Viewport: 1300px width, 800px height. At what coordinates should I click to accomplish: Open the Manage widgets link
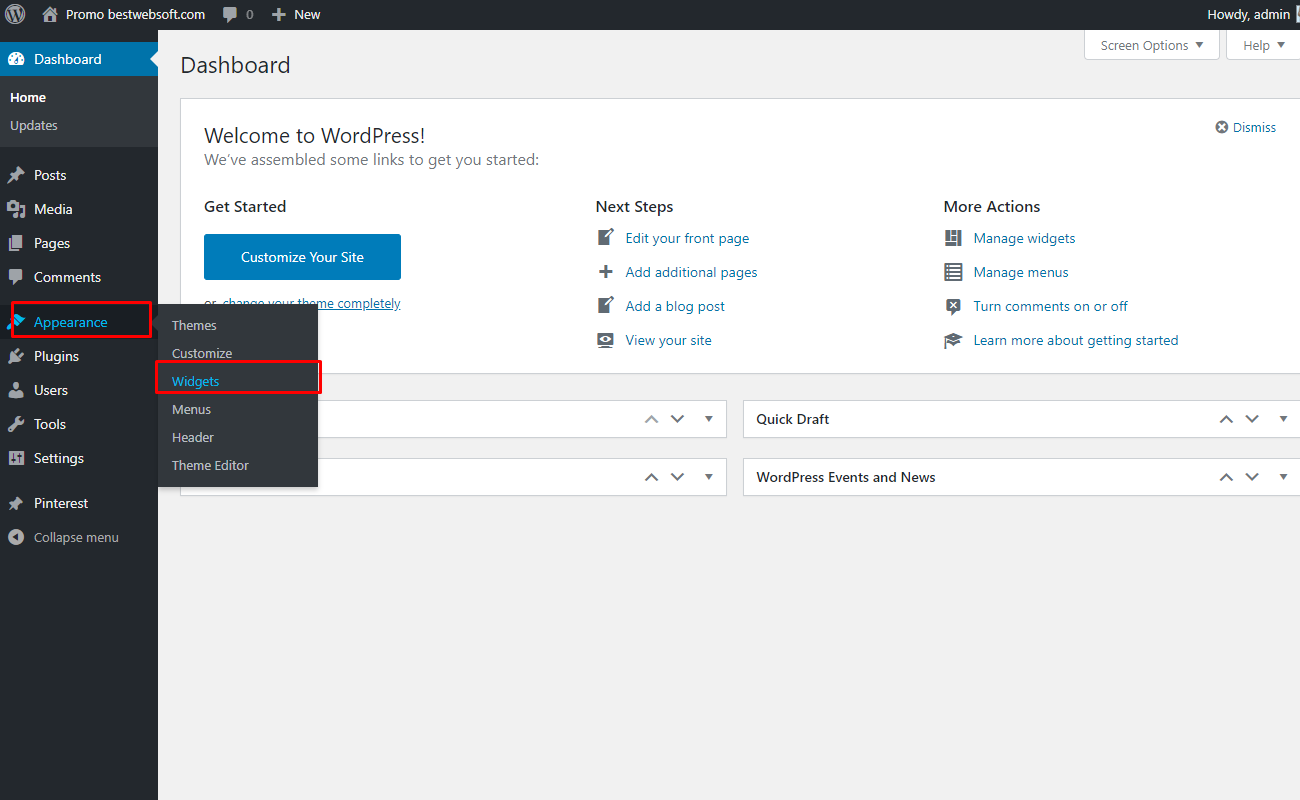click(1024, 238)
